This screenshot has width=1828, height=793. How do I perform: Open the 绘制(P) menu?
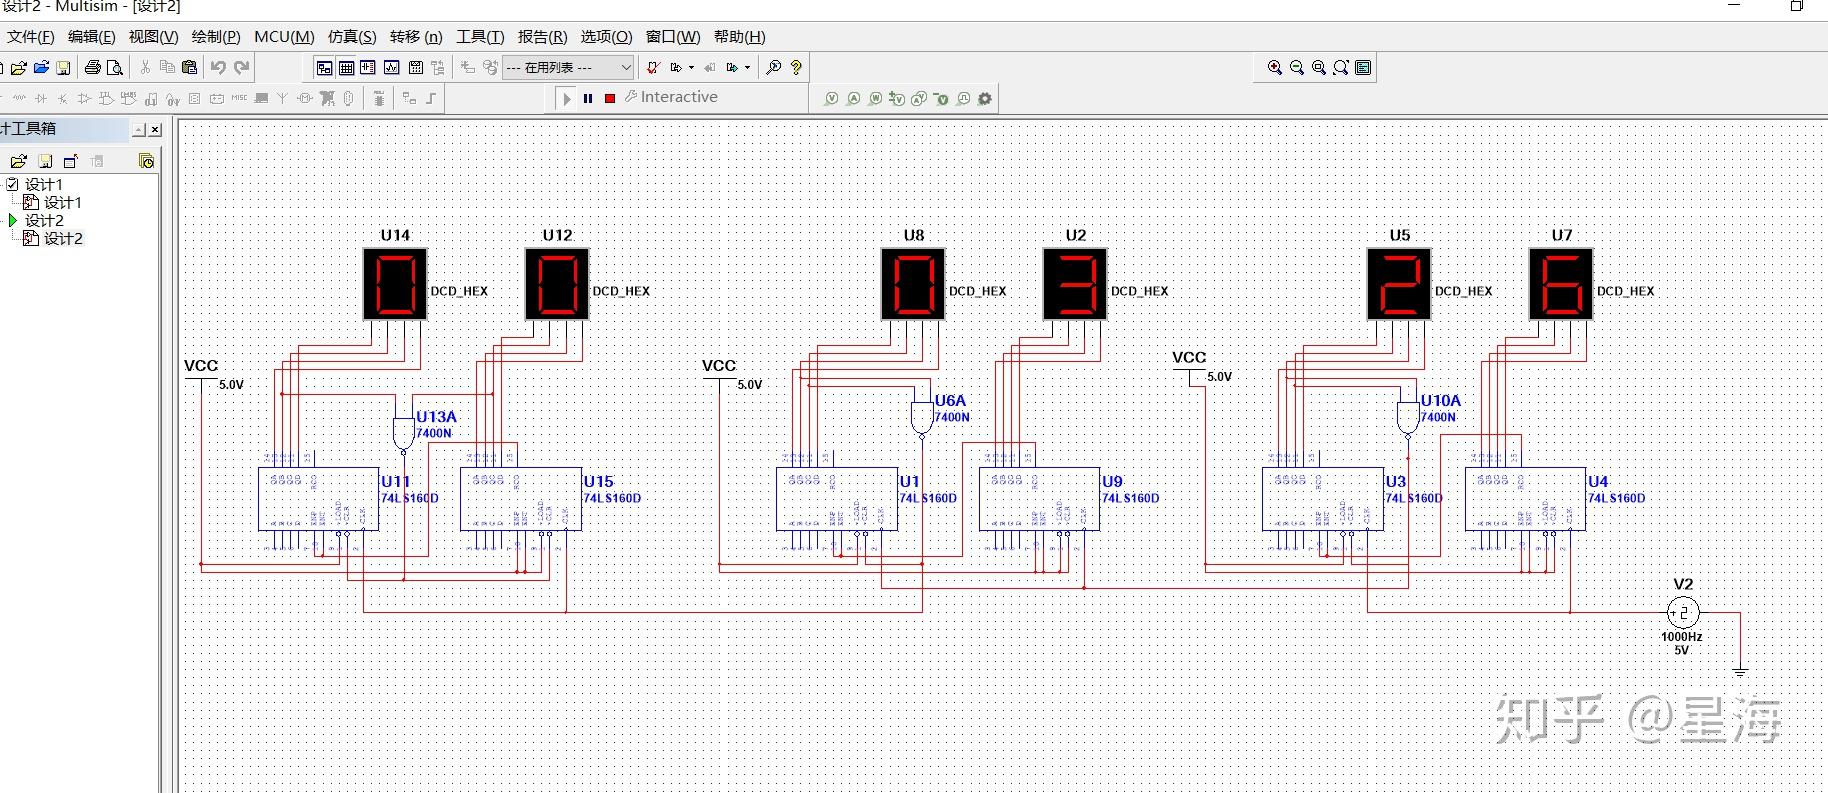click(x=216, y=37)
